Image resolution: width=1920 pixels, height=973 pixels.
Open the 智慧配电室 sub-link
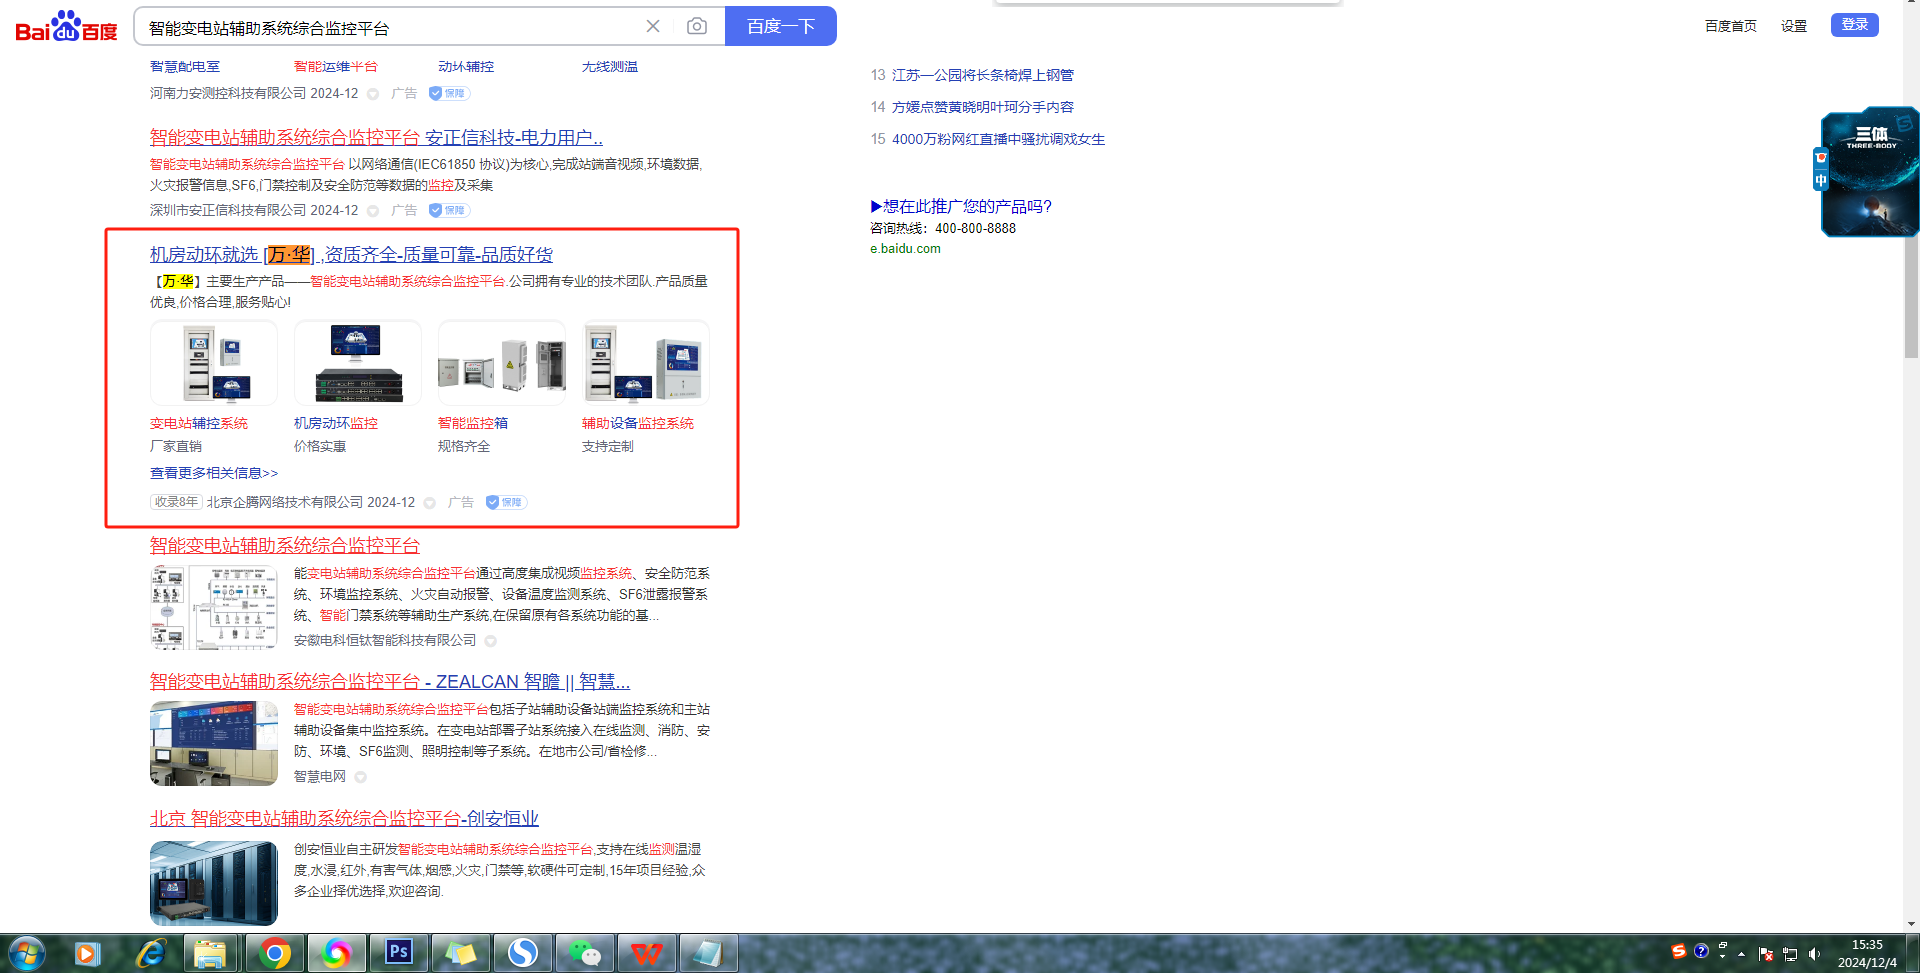[185, 67]
